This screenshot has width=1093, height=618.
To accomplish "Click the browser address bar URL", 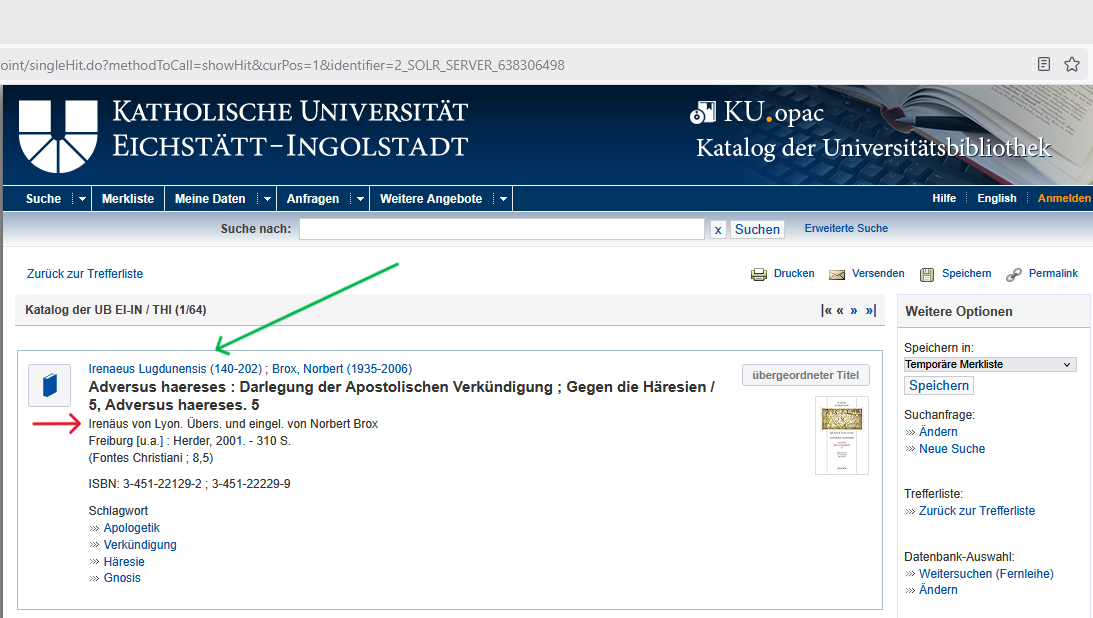I will coord(282,65).
